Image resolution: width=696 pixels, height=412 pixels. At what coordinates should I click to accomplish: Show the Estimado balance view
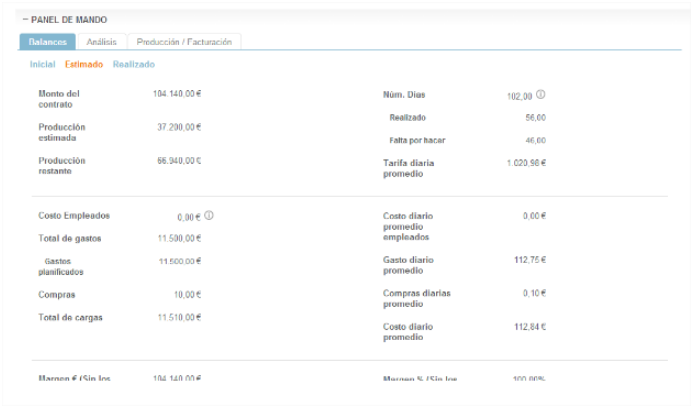click(x=84, y=64)
